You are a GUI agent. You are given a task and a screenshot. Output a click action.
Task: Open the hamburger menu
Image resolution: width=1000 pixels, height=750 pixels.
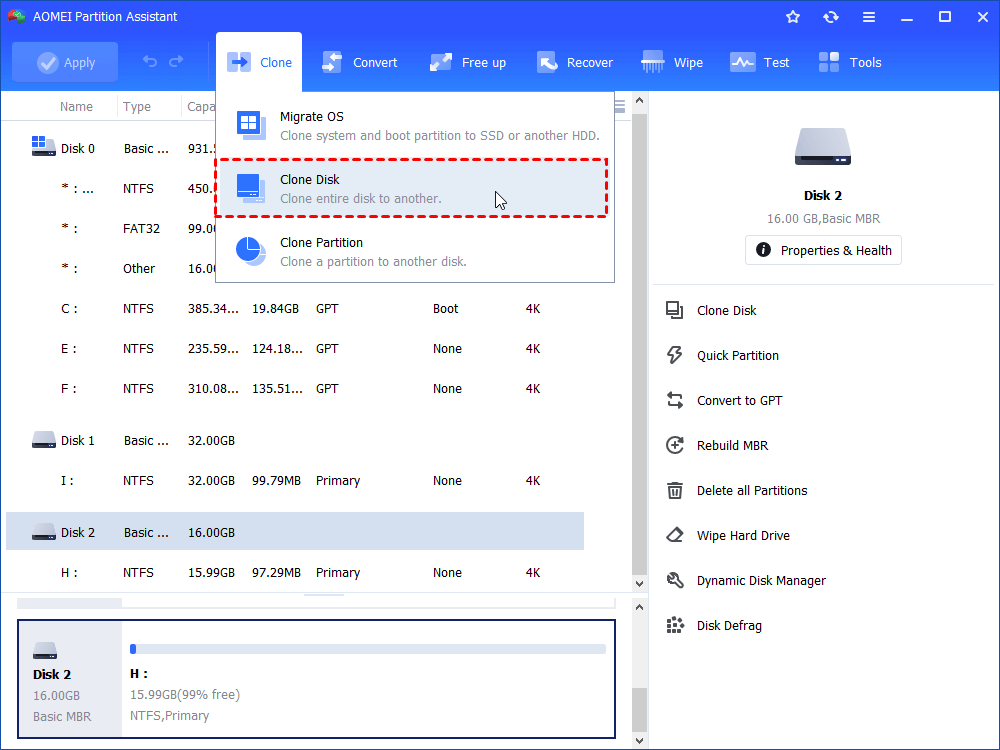[x=869, y=16]
